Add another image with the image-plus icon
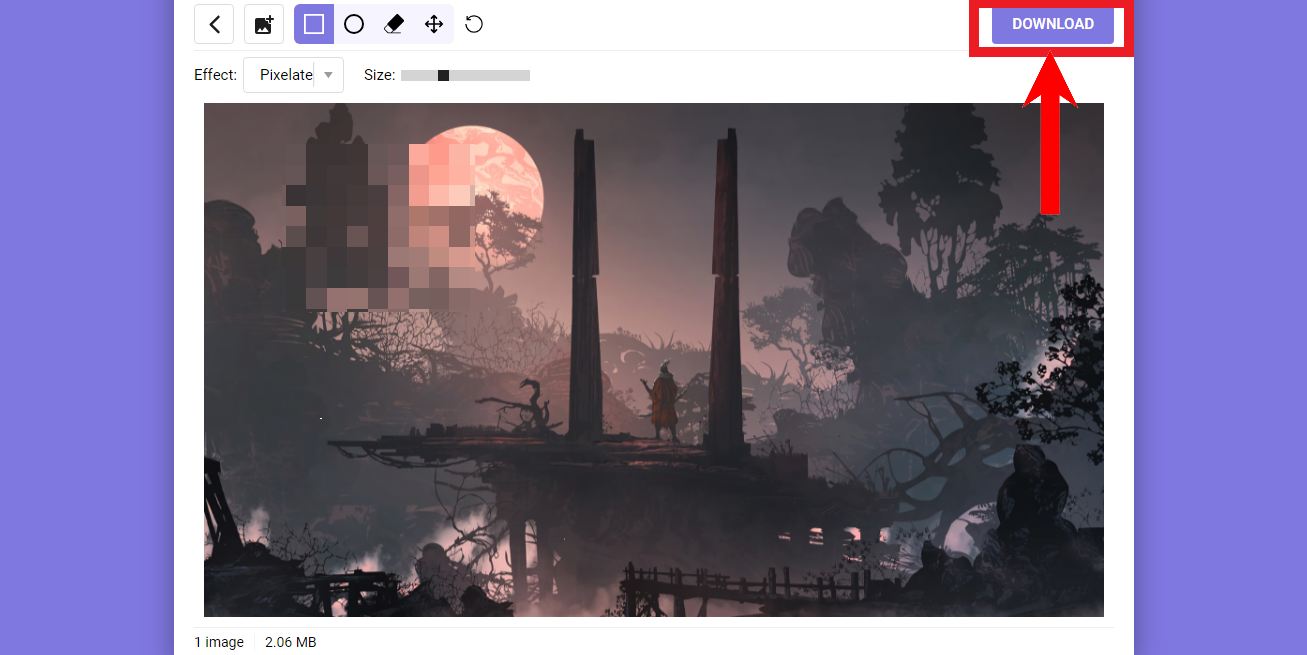The image size is (1307, 655). point(264,24)
